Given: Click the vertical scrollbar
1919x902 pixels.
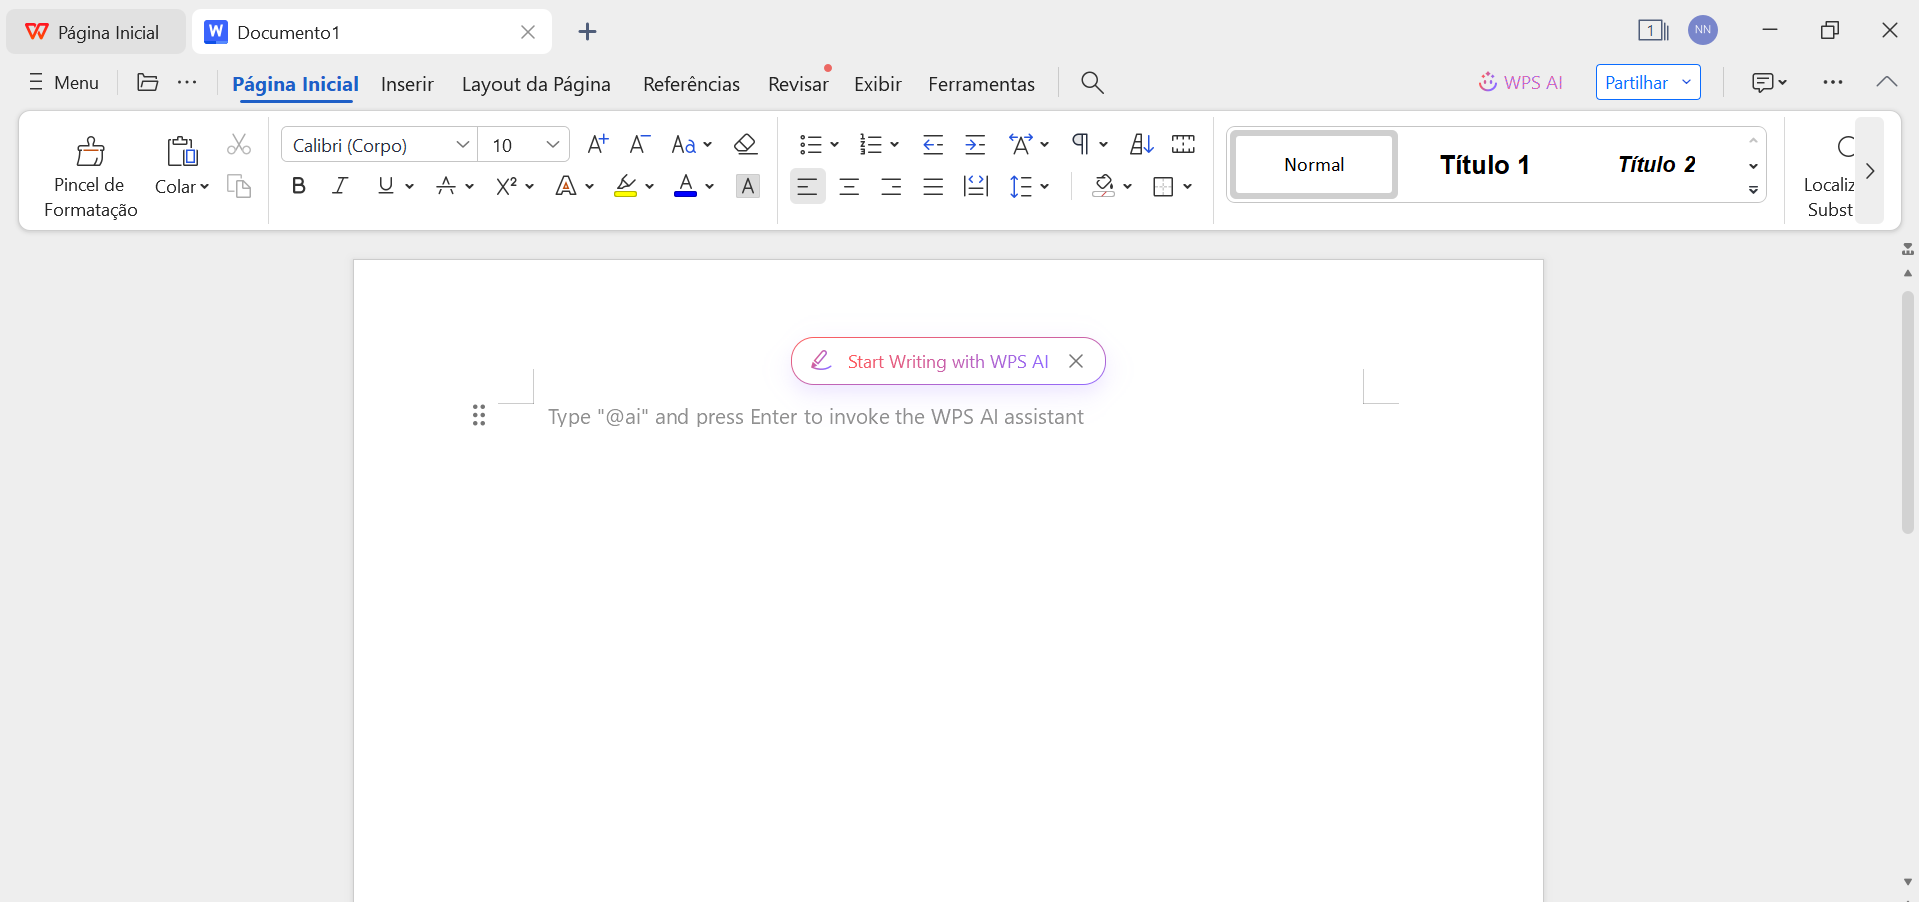Looking at the screenshot, I should click(1908, 410).
